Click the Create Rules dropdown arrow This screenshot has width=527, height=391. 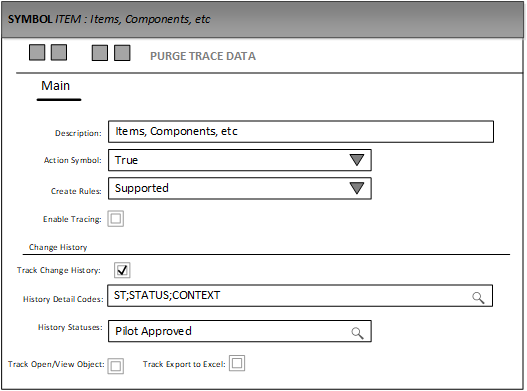[x=357, y=188]
